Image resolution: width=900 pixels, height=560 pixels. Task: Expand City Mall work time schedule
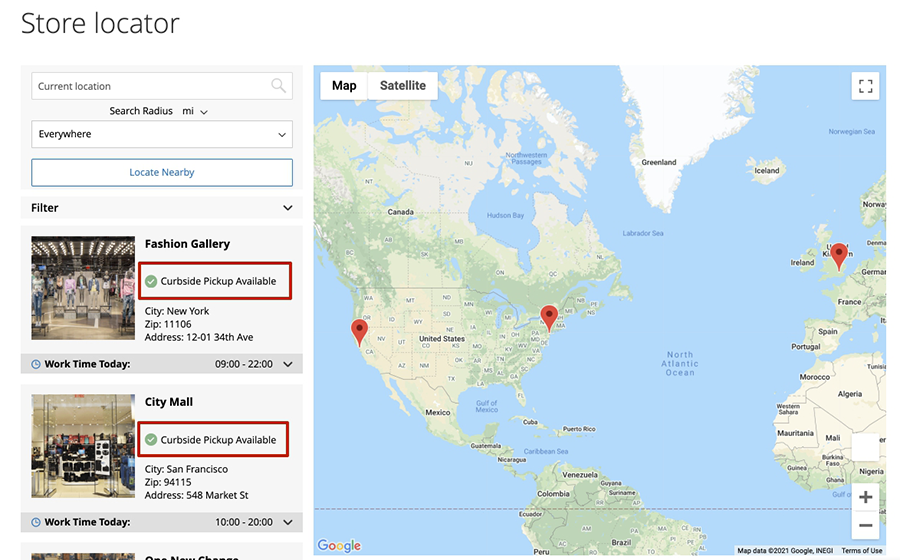288,523
